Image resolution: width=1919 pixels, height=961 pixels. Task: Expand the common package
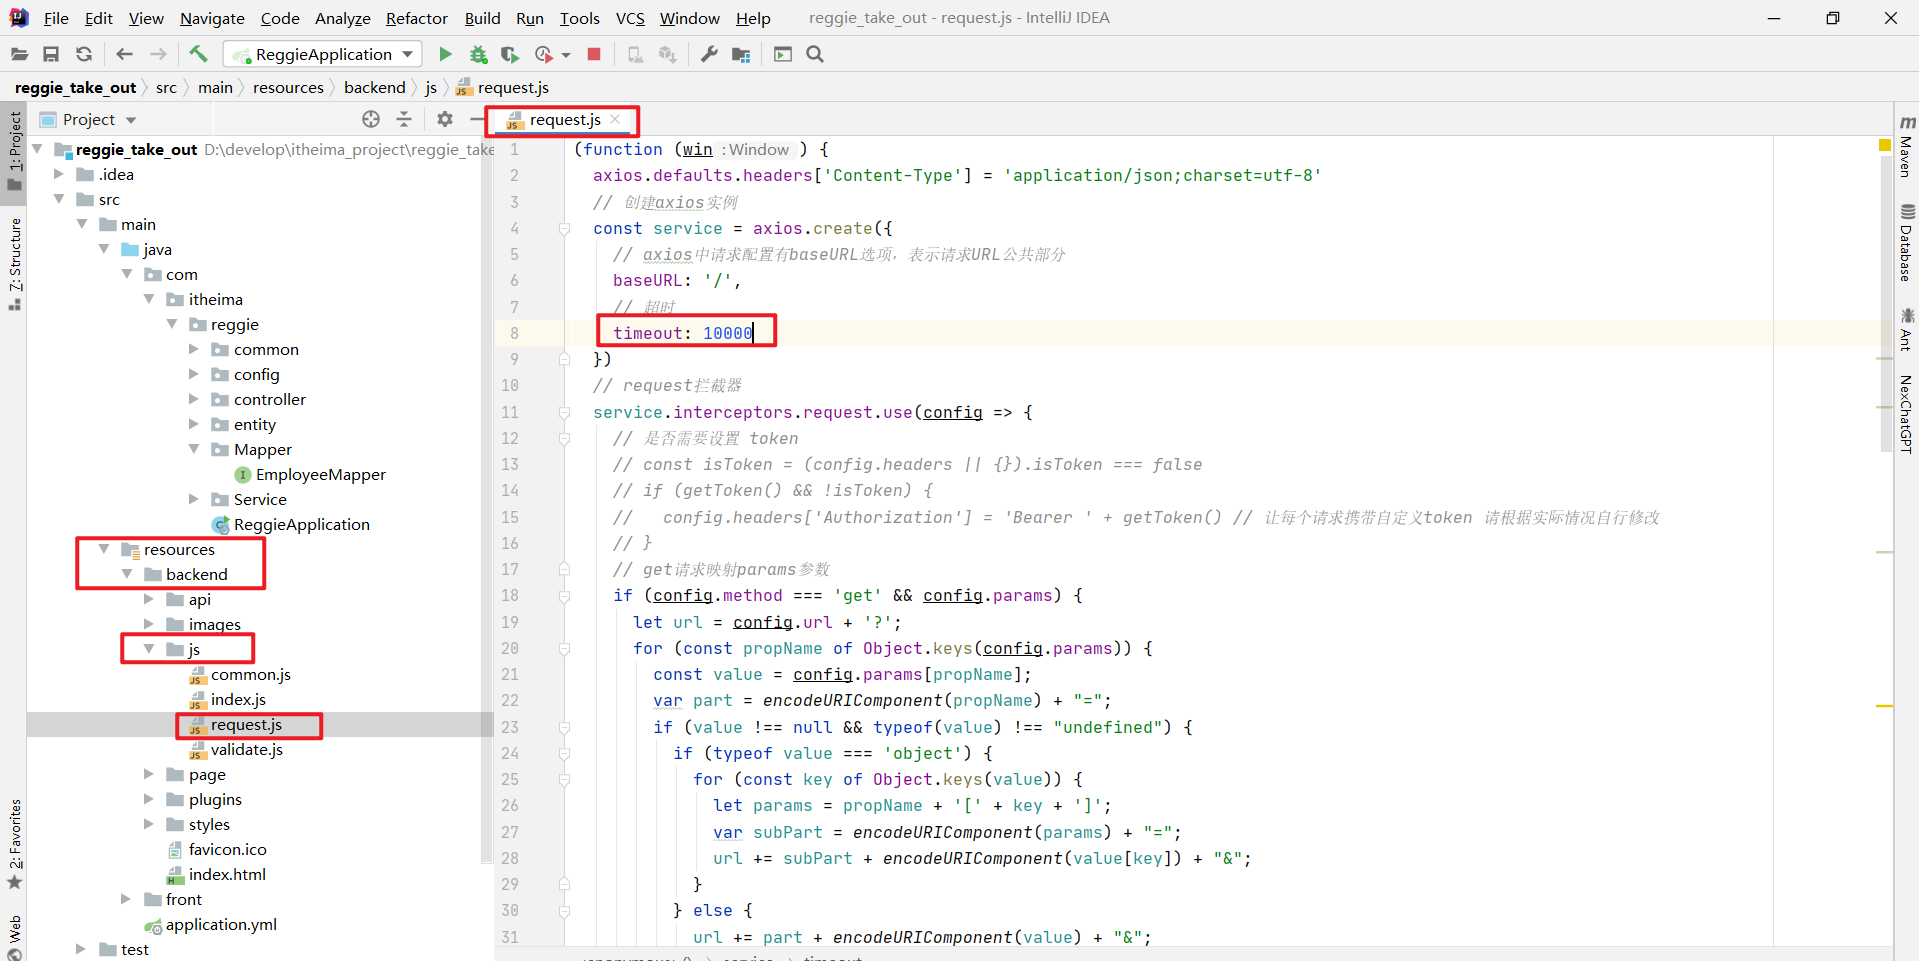(x=194, y=349)
